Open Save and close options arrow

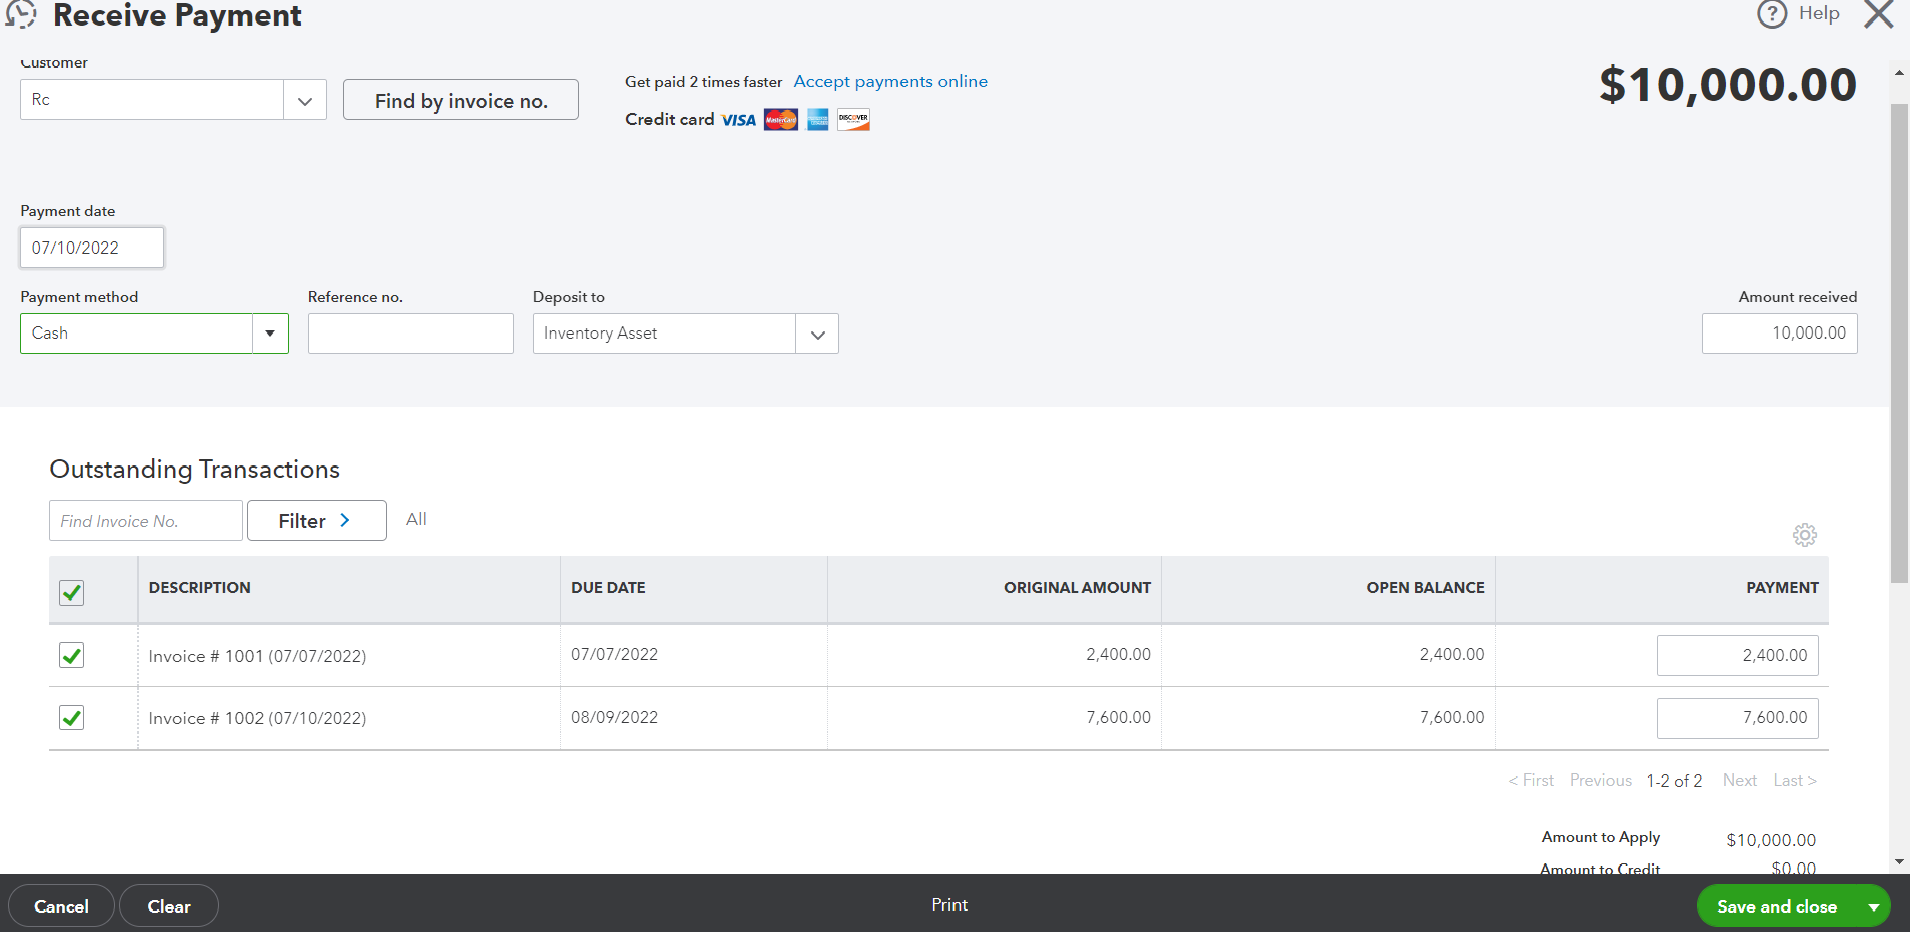point(1873,907)
